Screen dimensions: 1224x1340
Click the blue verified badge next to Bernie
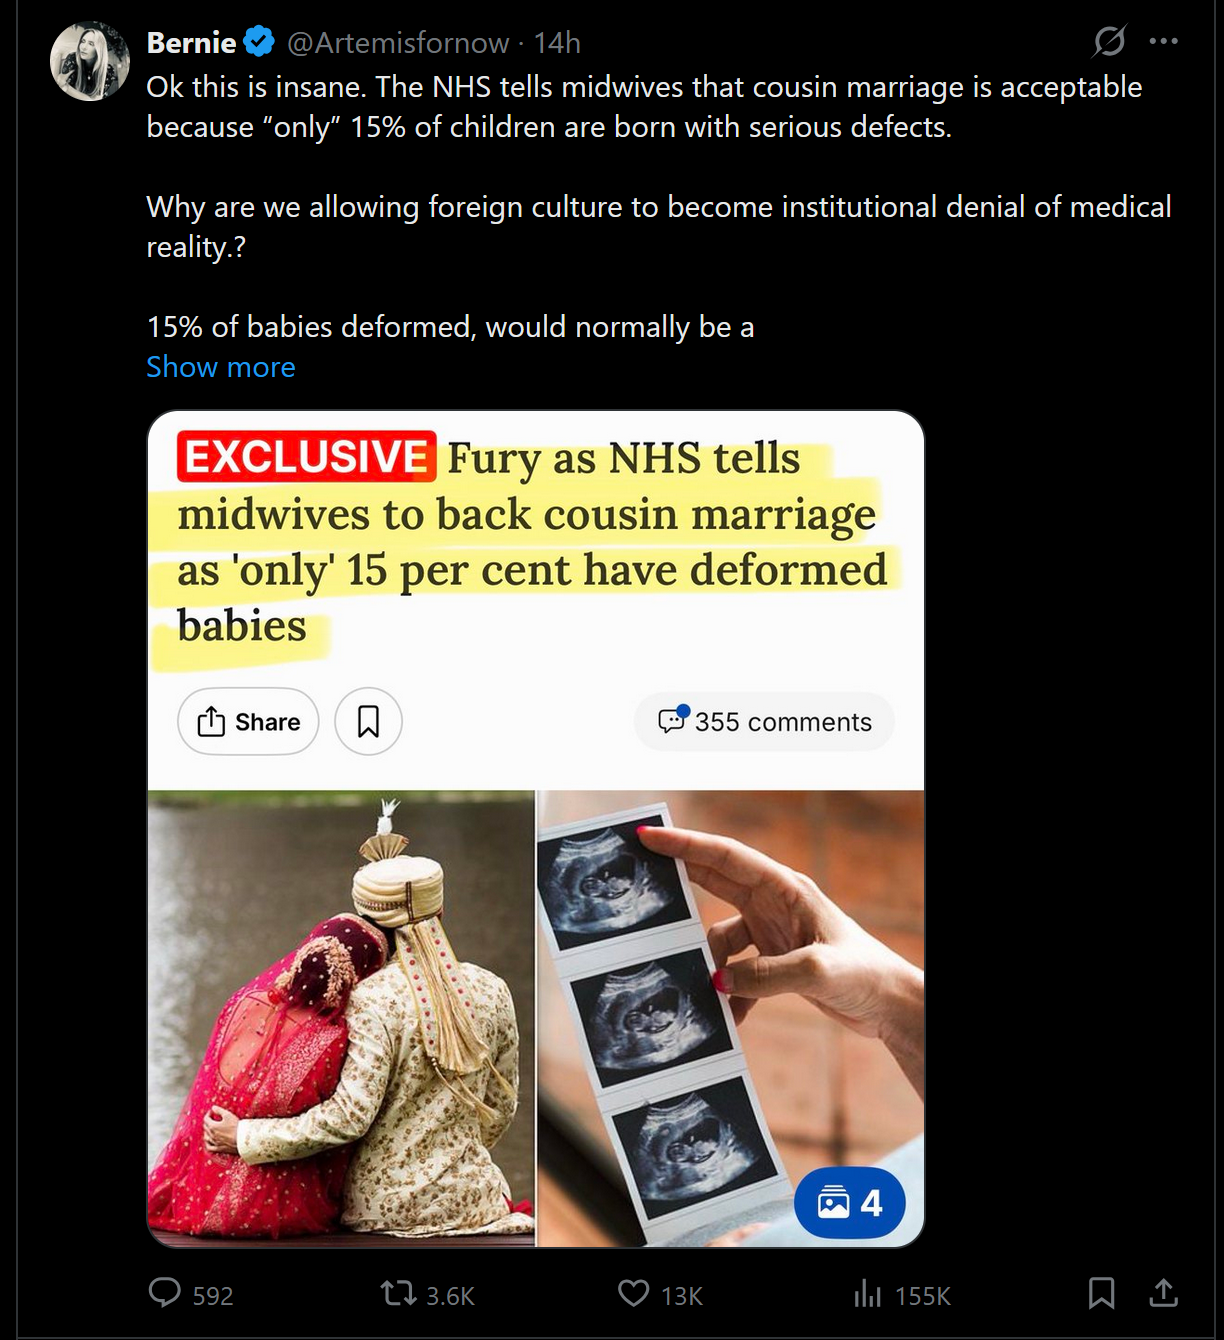pyautogui.click(x=259, y=43)
